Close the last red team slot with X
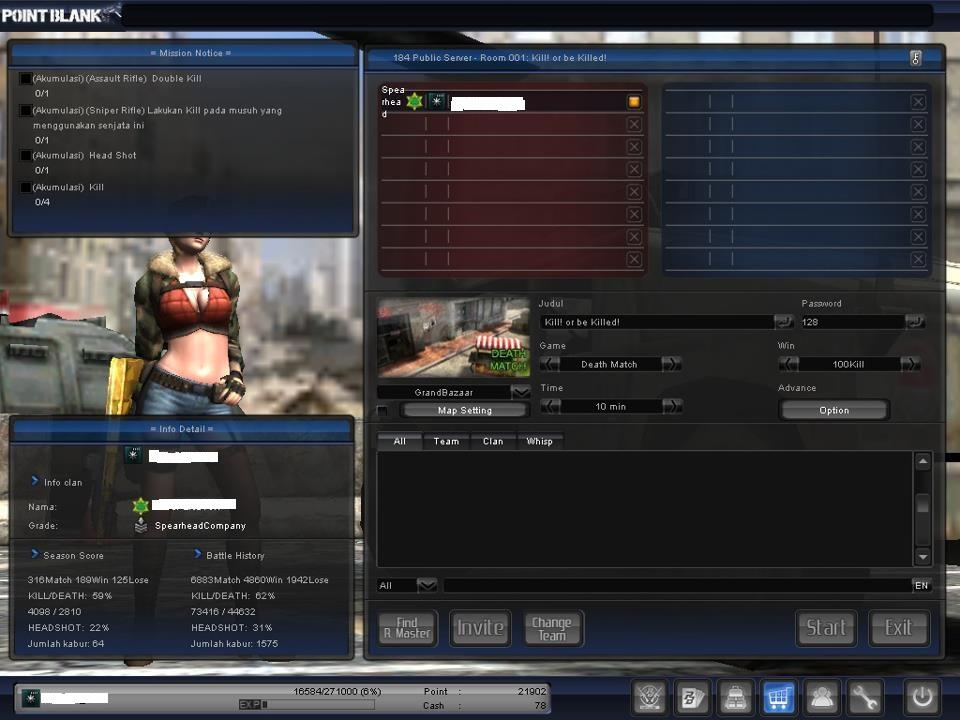Image resolution: width=960 pixels, height=720 pixels. point(634,259)
